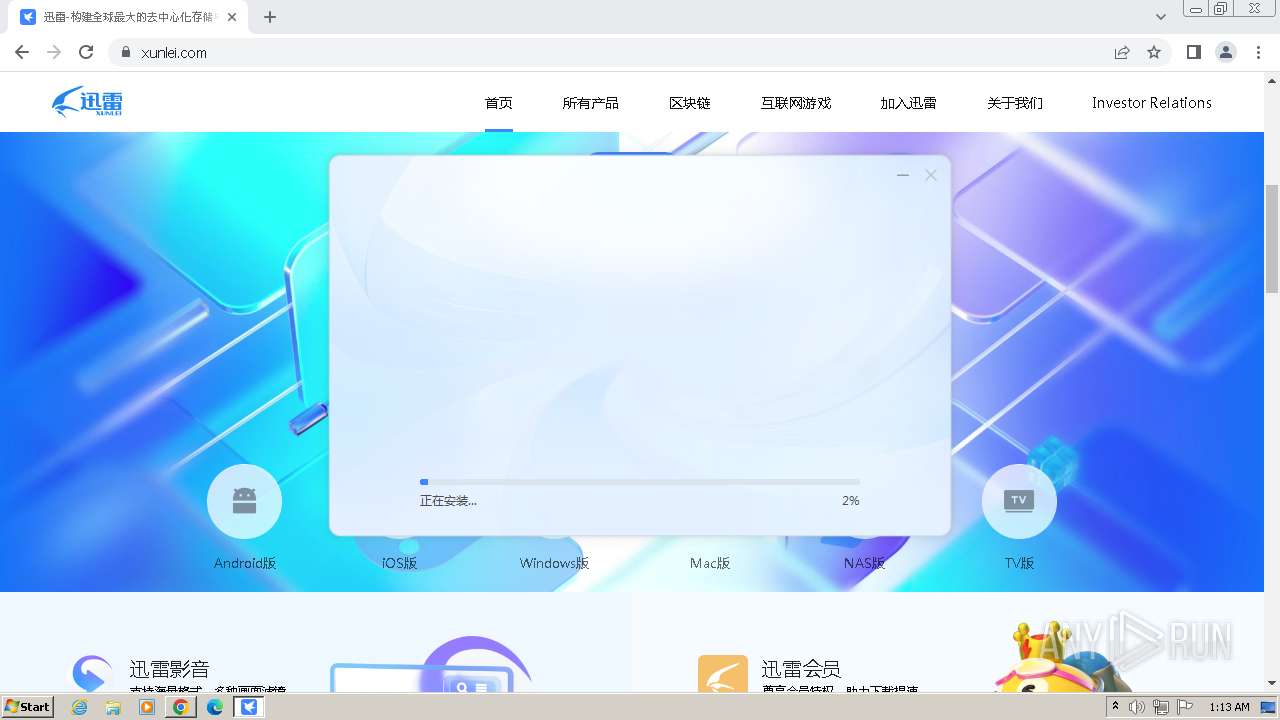Image resolution: width=1280 pixels, height=720 pixels.
Task: Share this page via Chrome toolbar
Action: [1122, 53]
